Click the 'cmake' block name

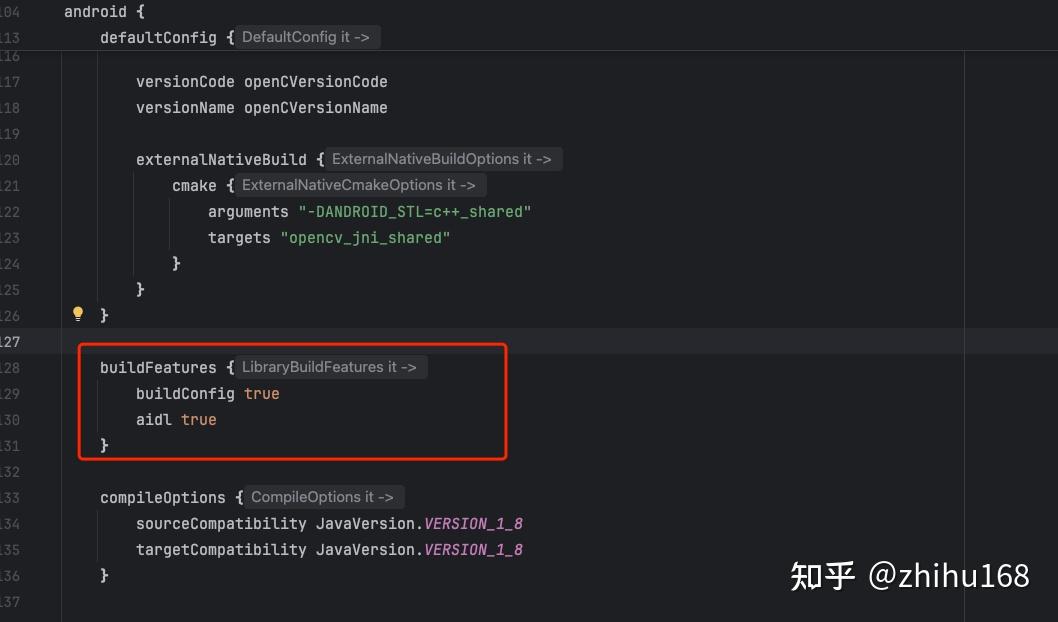pos(194,186)
